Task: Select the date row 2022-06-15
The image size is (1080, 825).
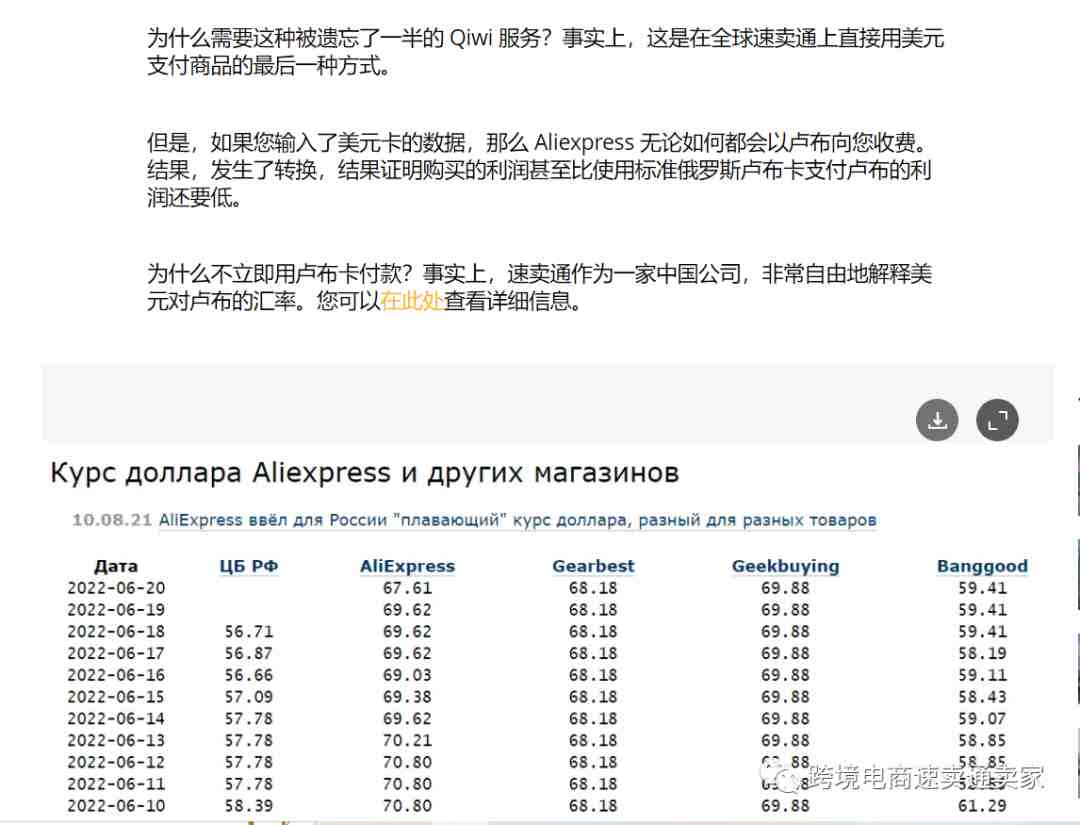Action: [116, 697]
